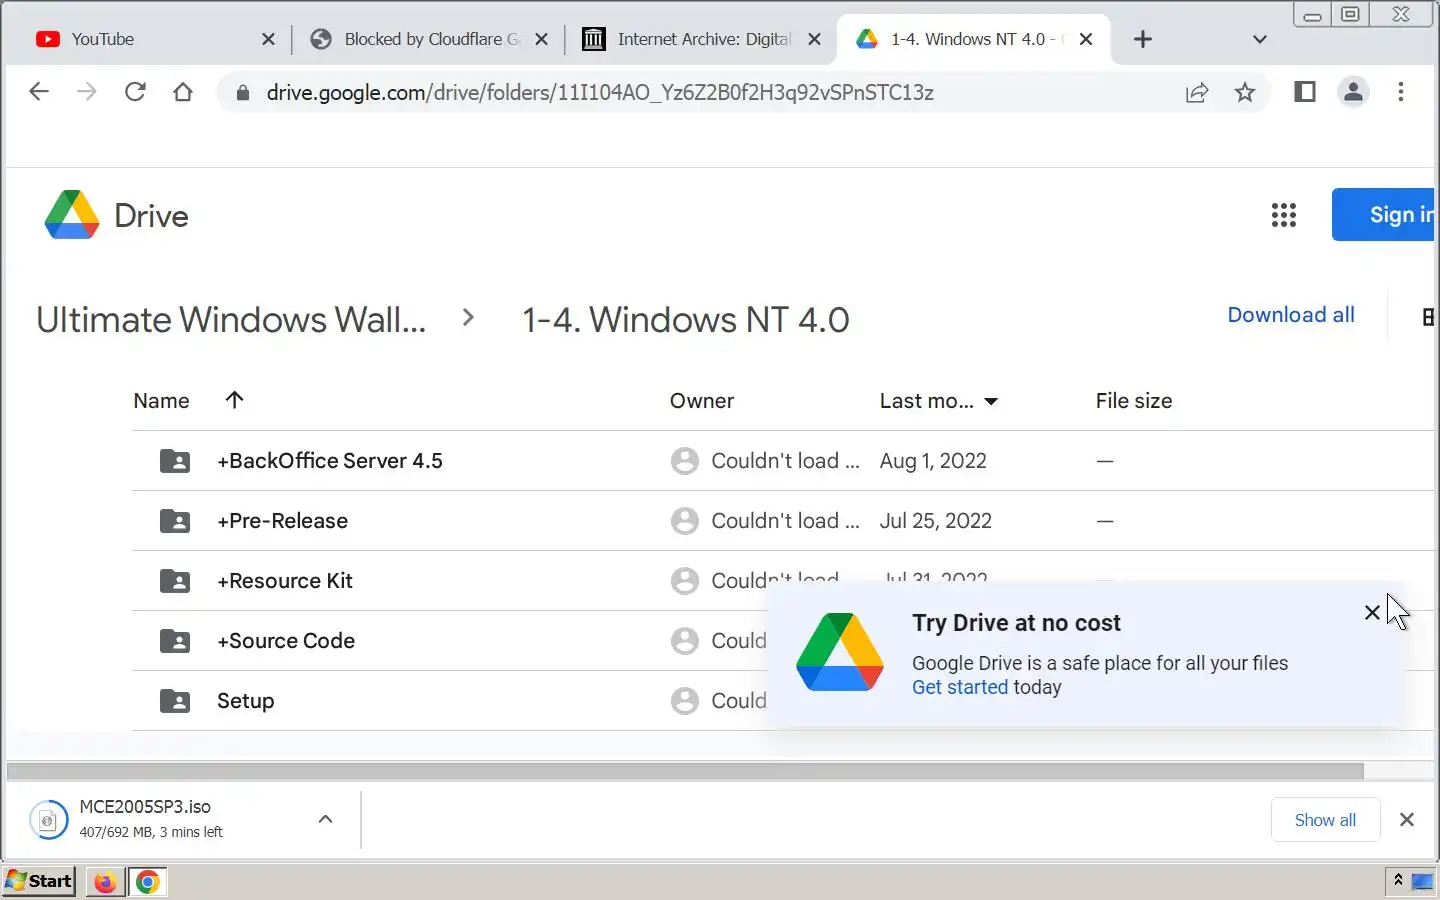Share this page via share icon
Image resolution: width=1440 pixels, height=900 pixels.
point(1197,93)
